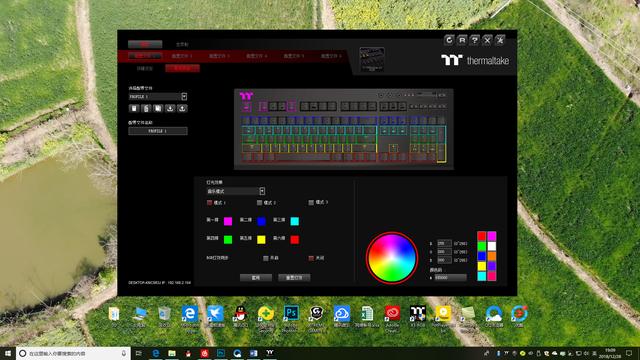Open Edge from the taskbar

coord(156,353)
